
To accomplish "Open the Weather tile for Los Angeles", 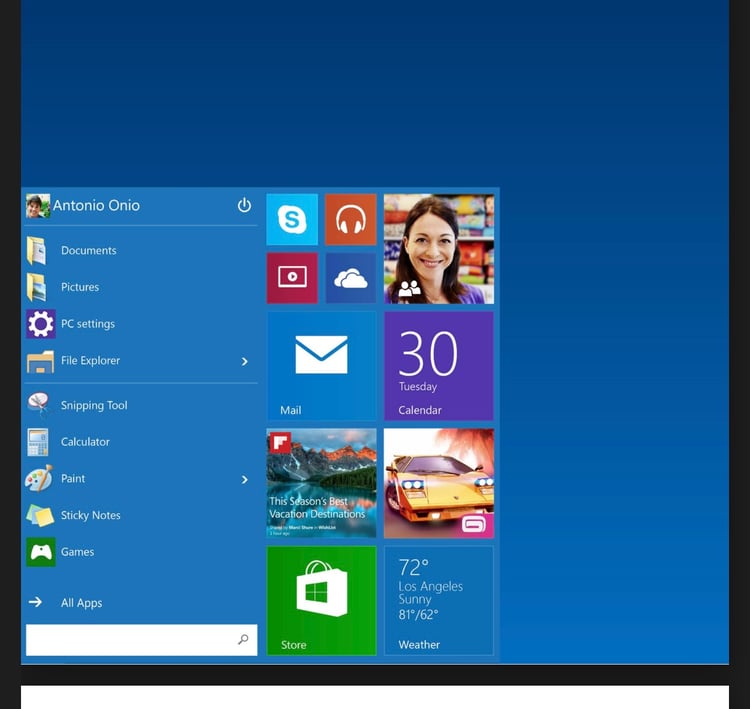I will point(439,601).
